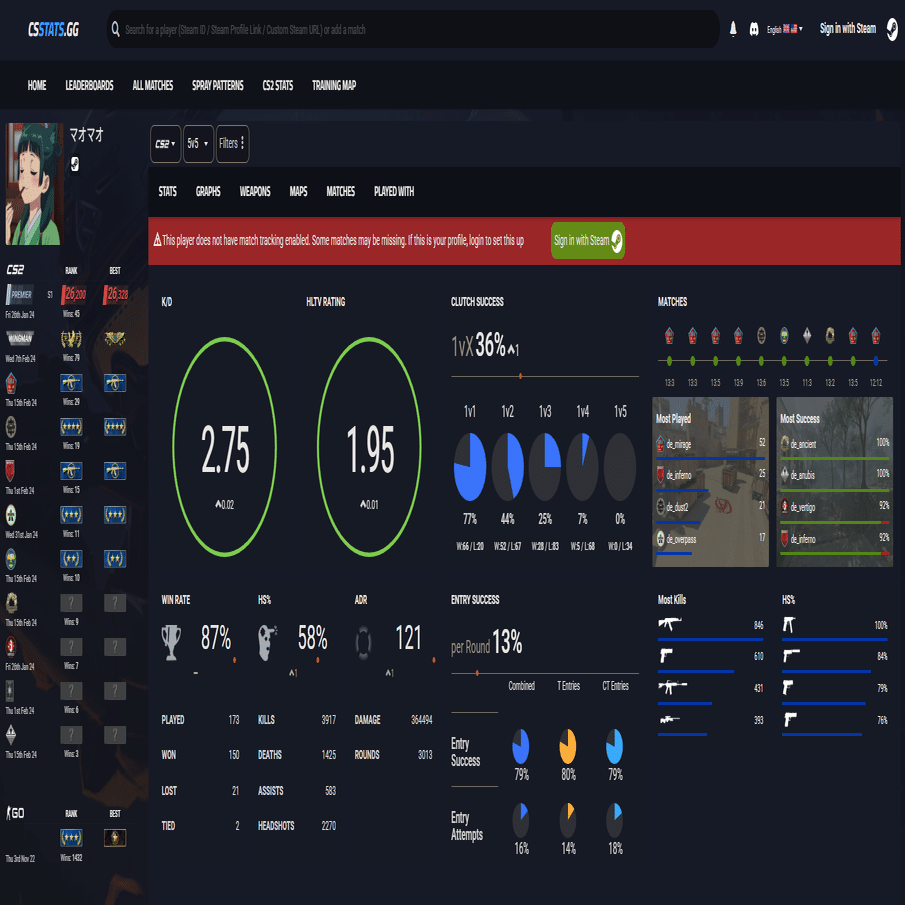Screen dimensions: 905x905
Task: Click the de_inferno icon in Most Played
Action: pyautogui.click(x=660, y=475)
